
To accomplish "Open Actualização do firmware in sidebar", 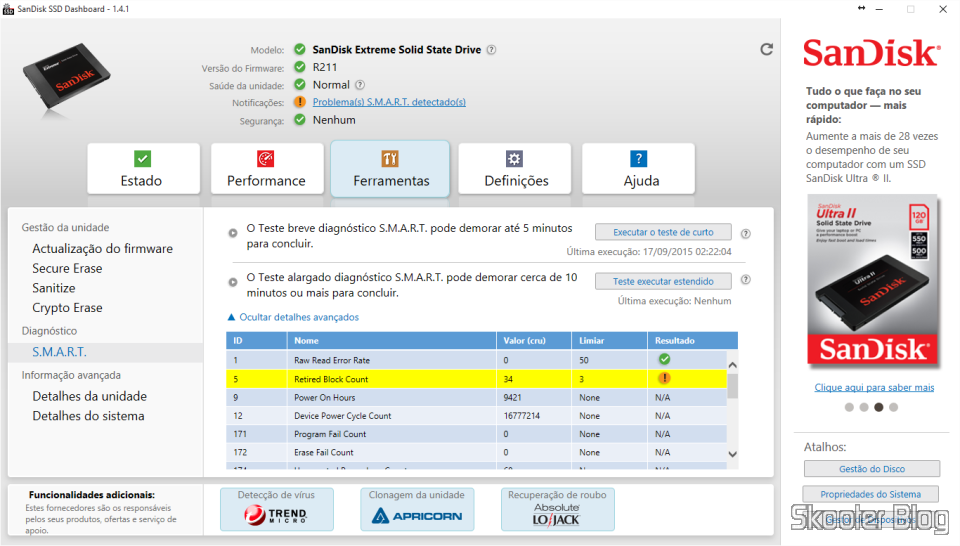I will (x=102, y=249).
